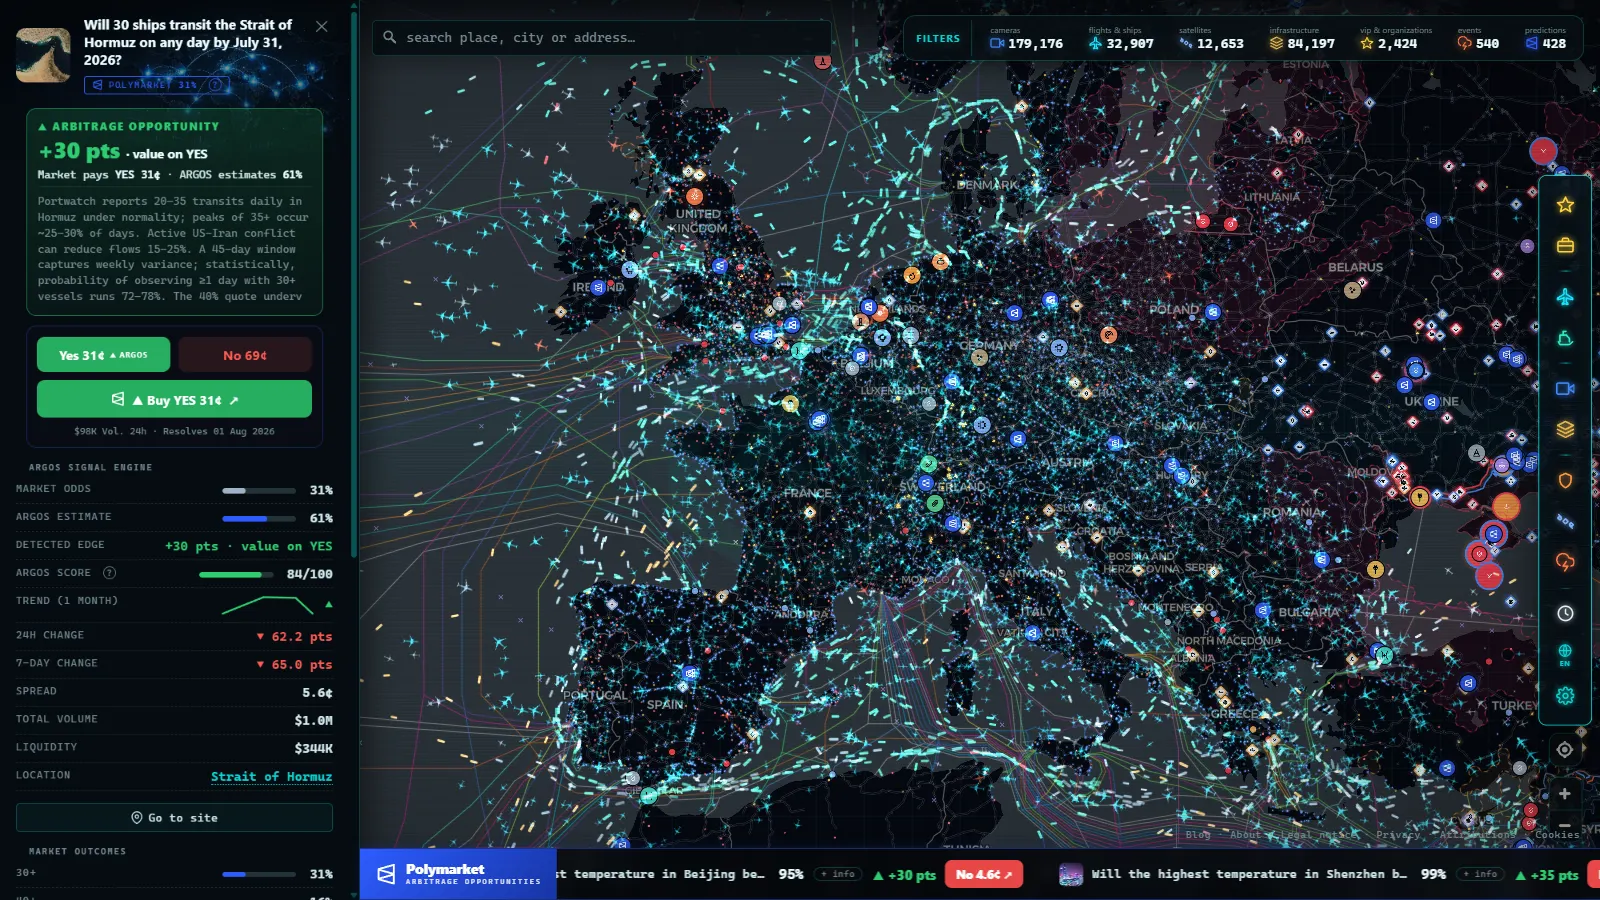Open the favorites star icon in right sidebar
1600x900 pixels.
(x=1565, y=205)
